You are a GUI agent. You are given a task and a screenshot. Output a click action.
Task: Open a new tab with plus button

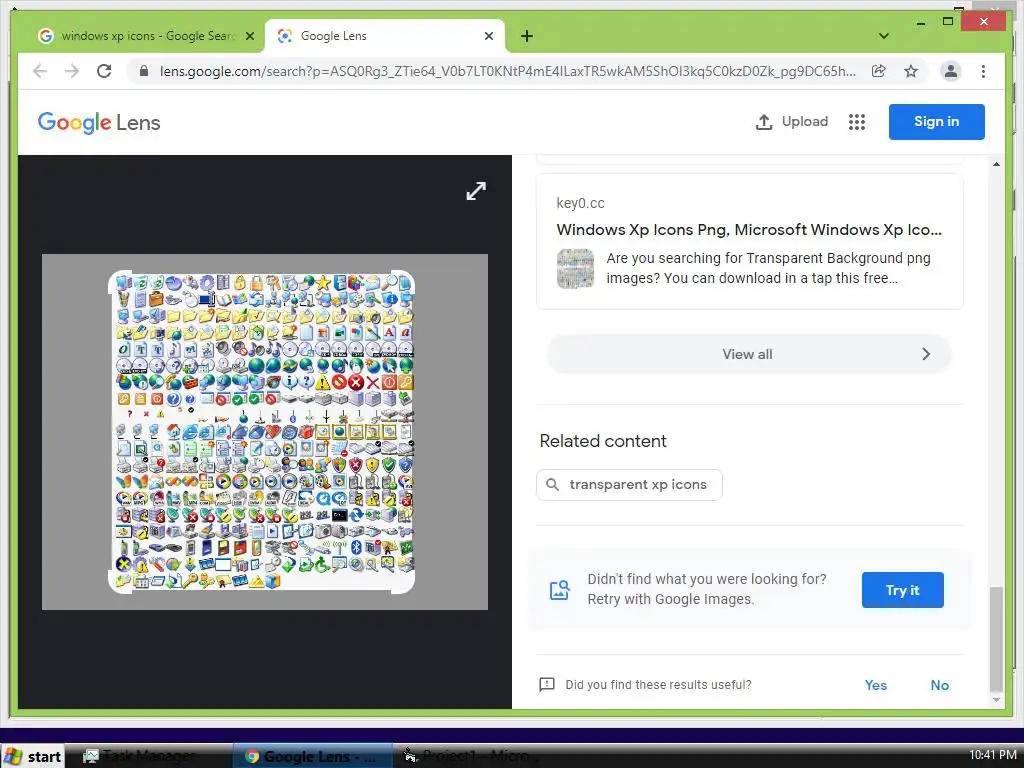tap(527, 36)
